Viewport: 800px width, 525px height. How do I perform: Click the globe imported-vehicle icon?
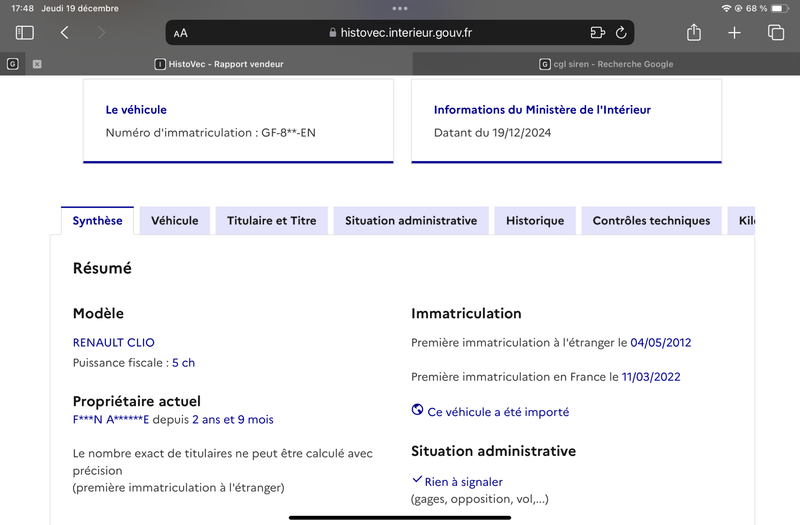417,410
